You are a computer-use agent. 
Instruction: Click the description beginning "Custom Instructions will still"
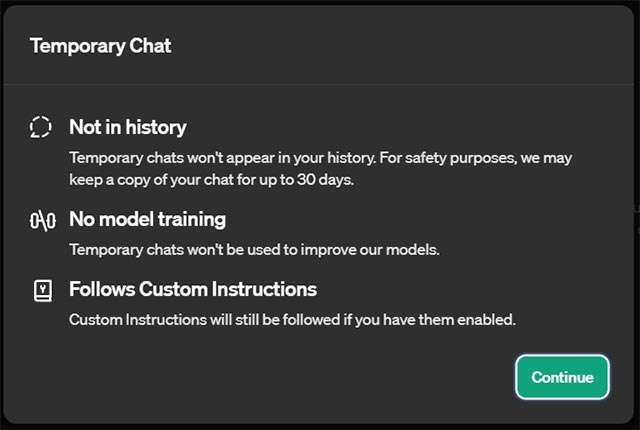coord(290,319)
